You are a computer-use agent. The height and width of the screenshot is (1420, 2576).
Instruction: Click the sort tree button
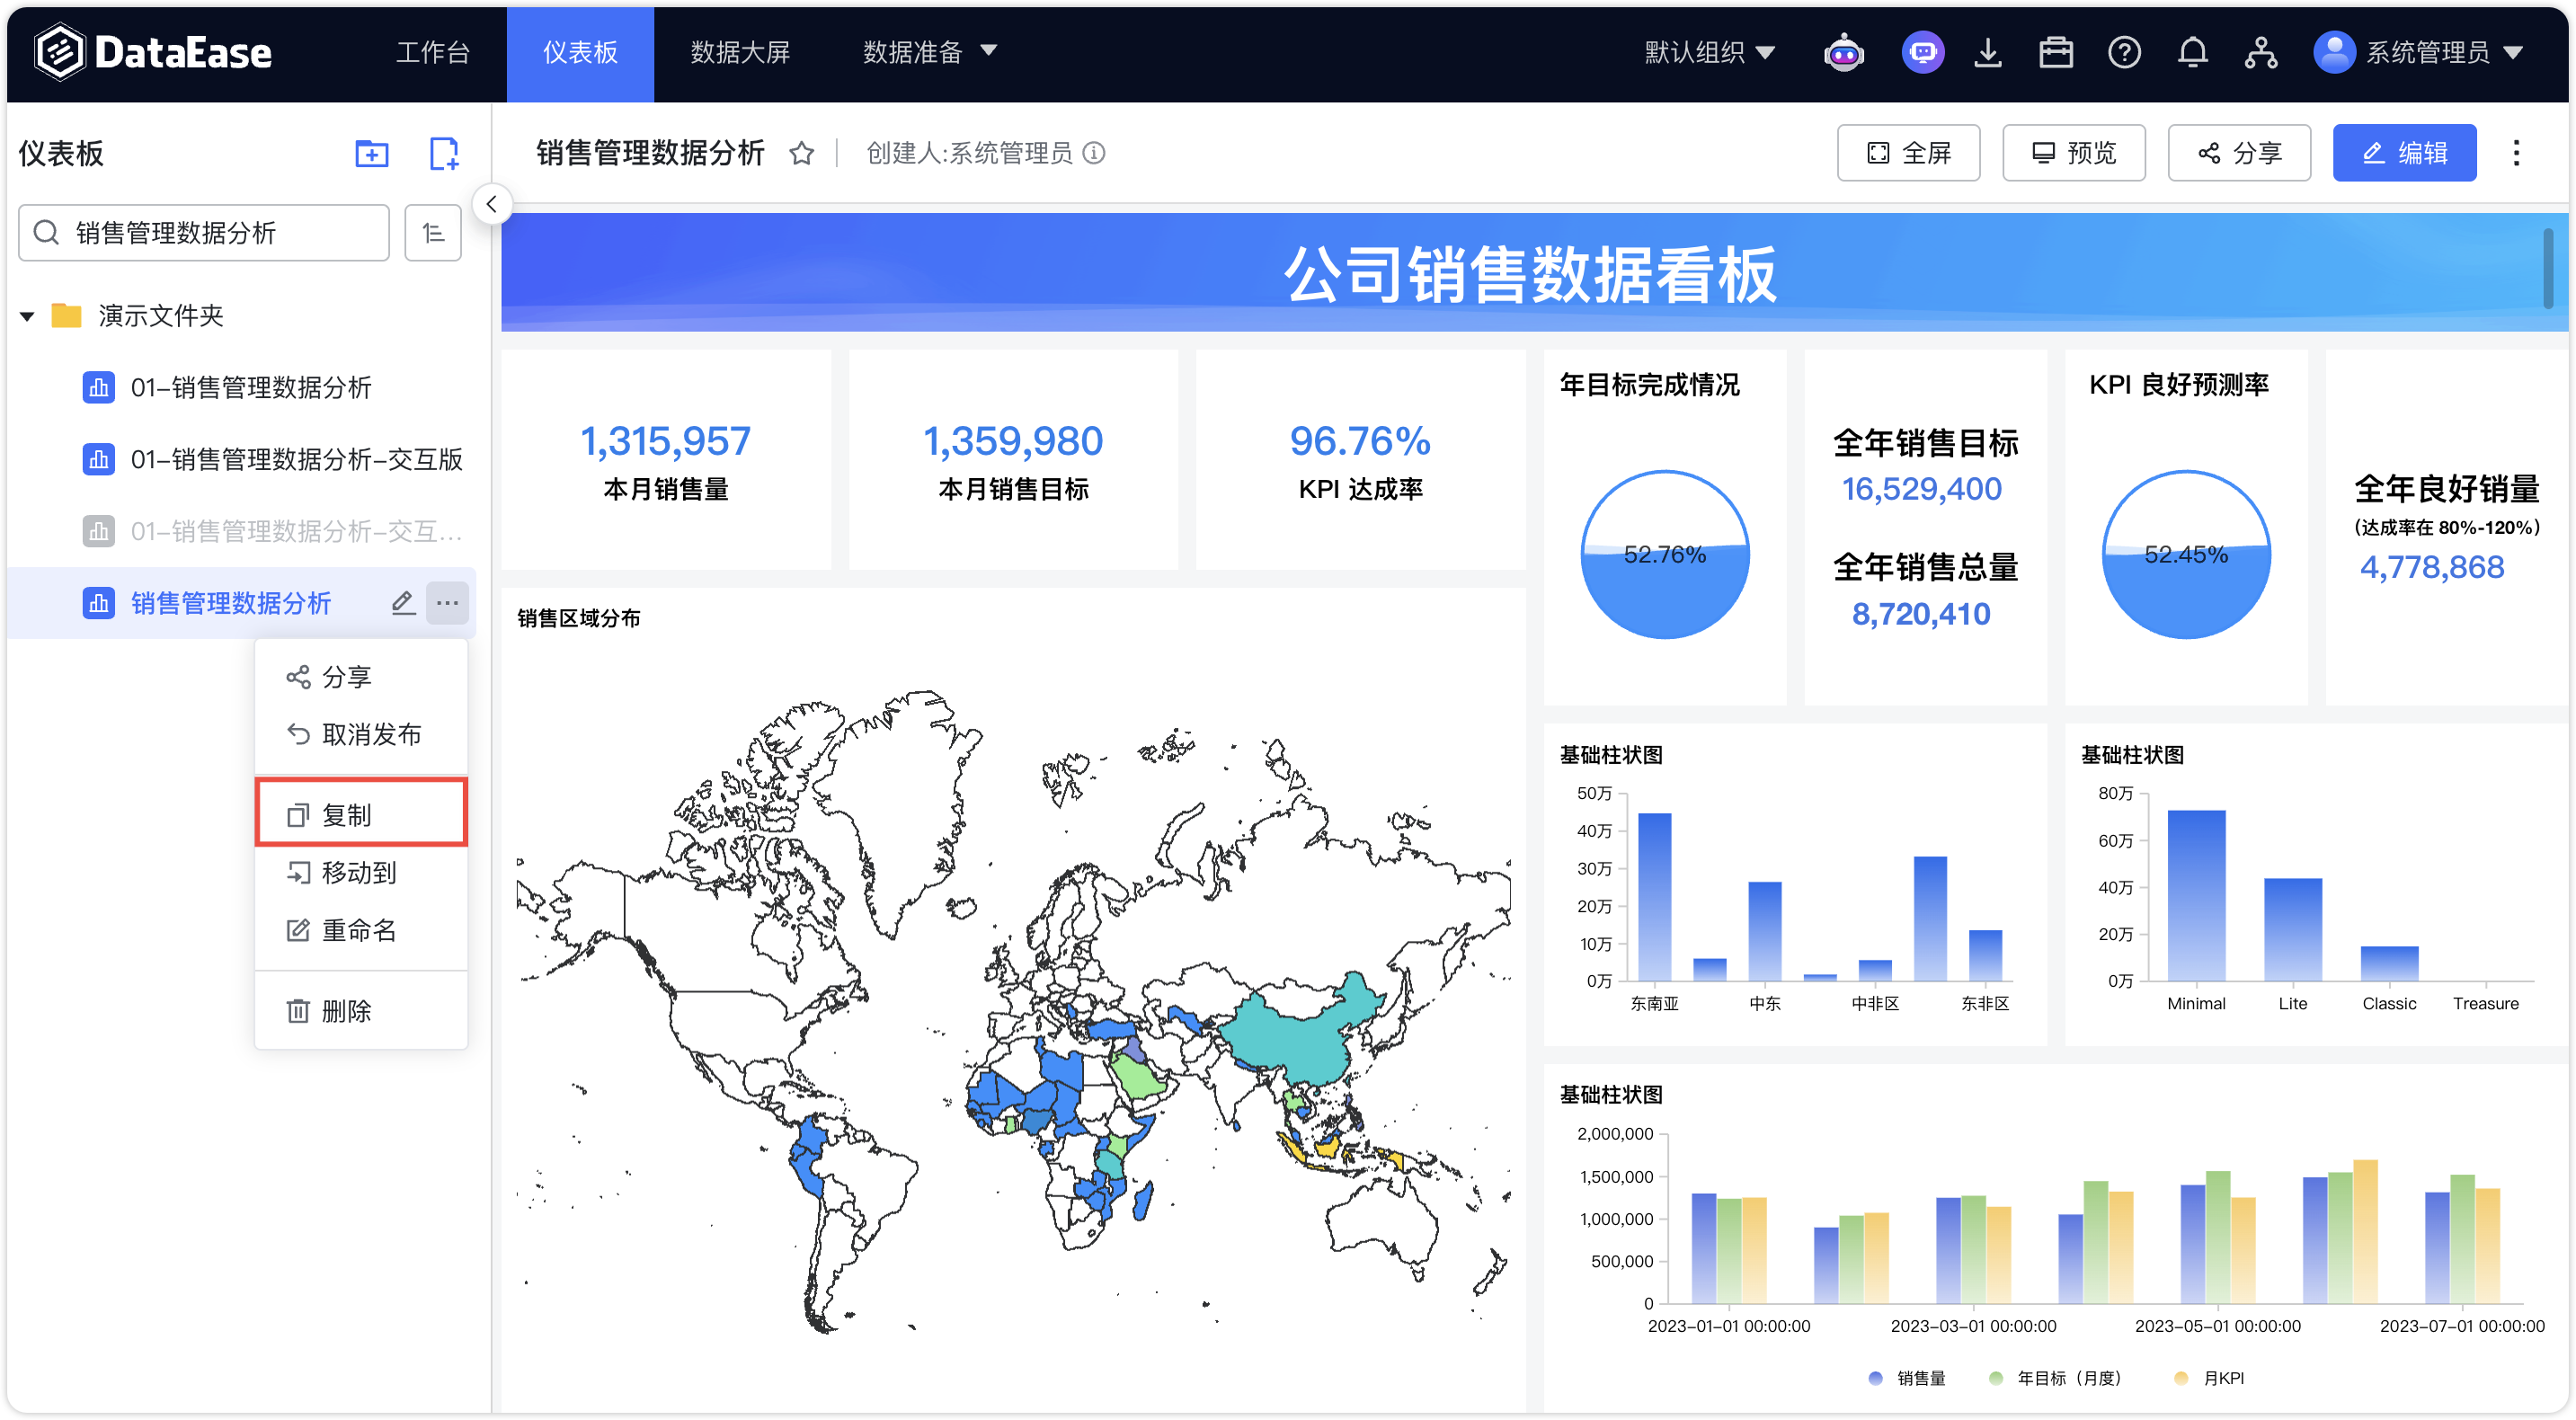(x=433, y=233)
